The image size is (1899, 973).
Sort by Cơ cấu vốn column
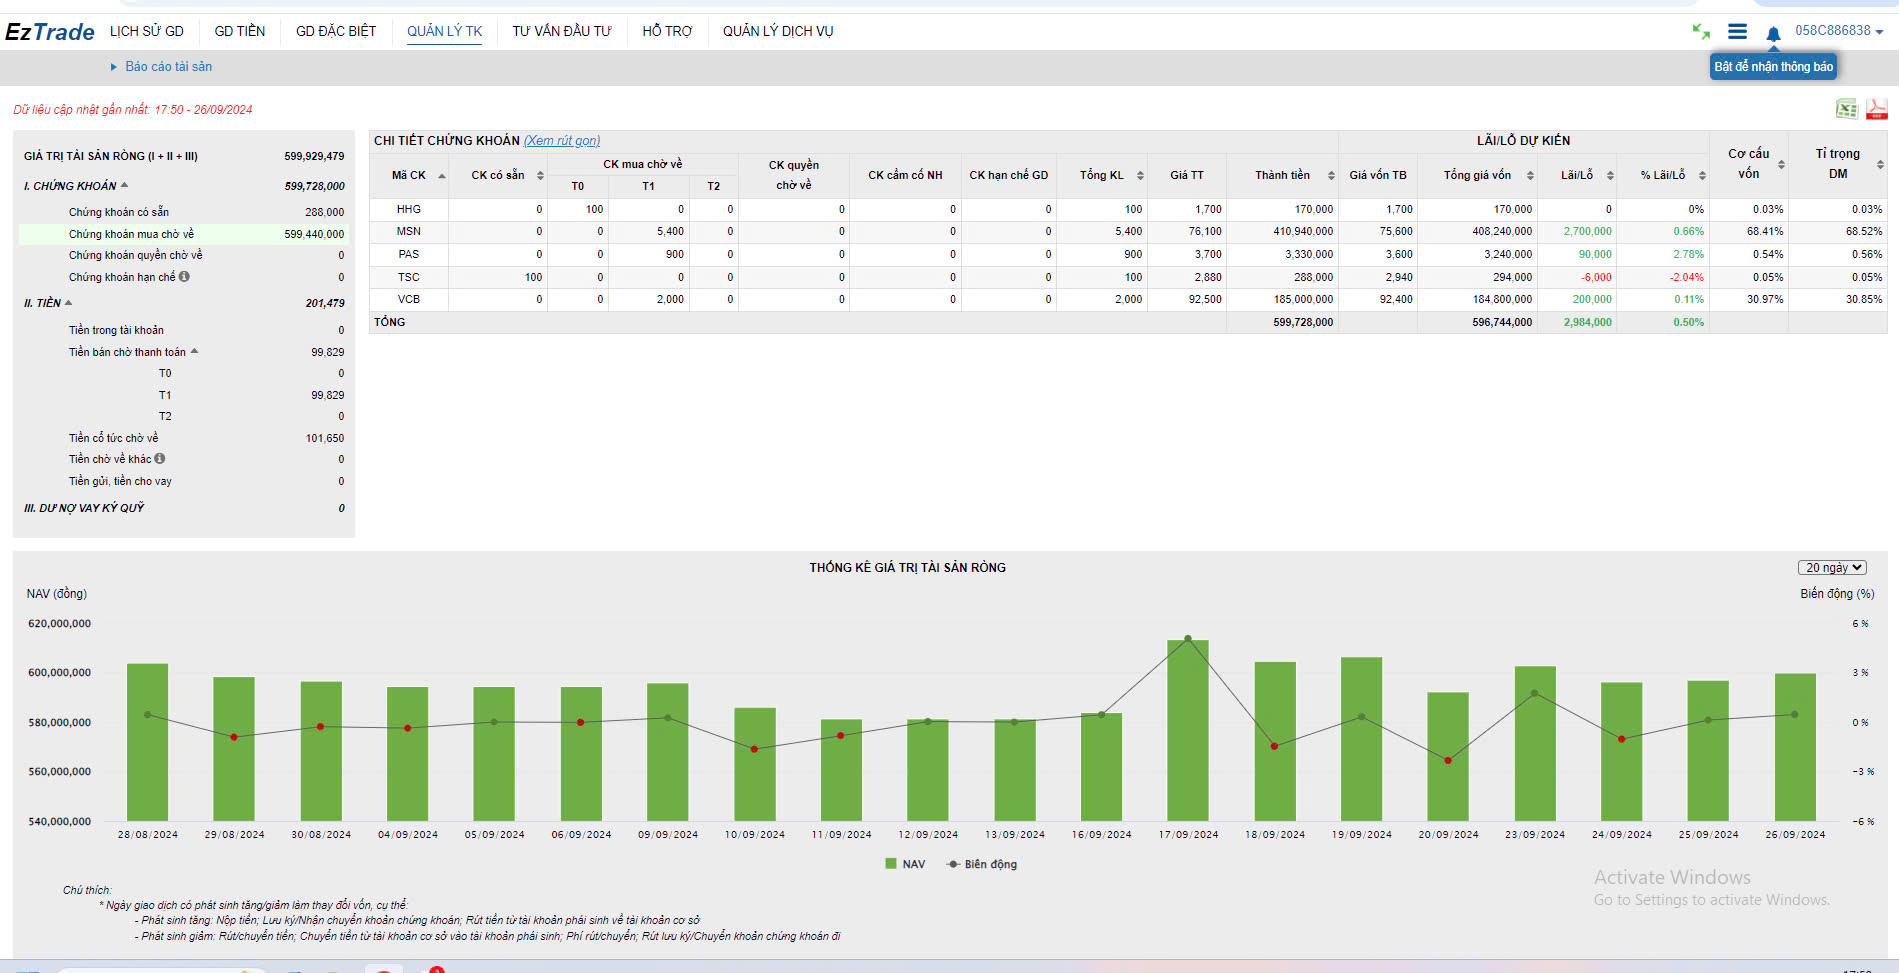point(1781,165)
